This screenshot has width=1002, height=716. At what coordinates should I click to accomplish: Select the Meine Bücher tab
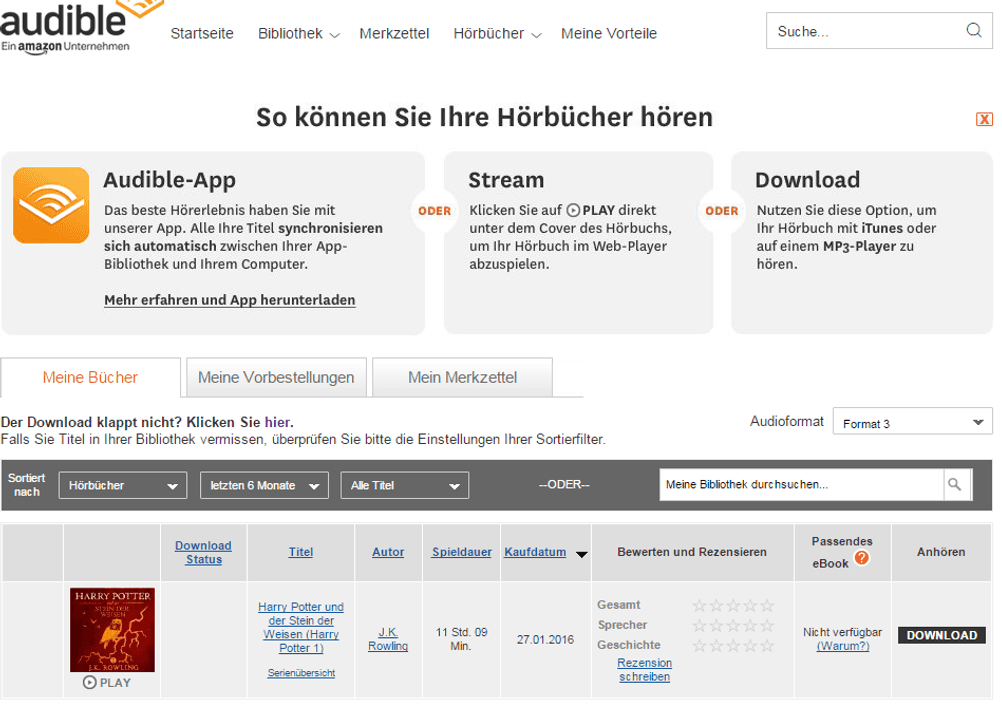click(90, 377)
